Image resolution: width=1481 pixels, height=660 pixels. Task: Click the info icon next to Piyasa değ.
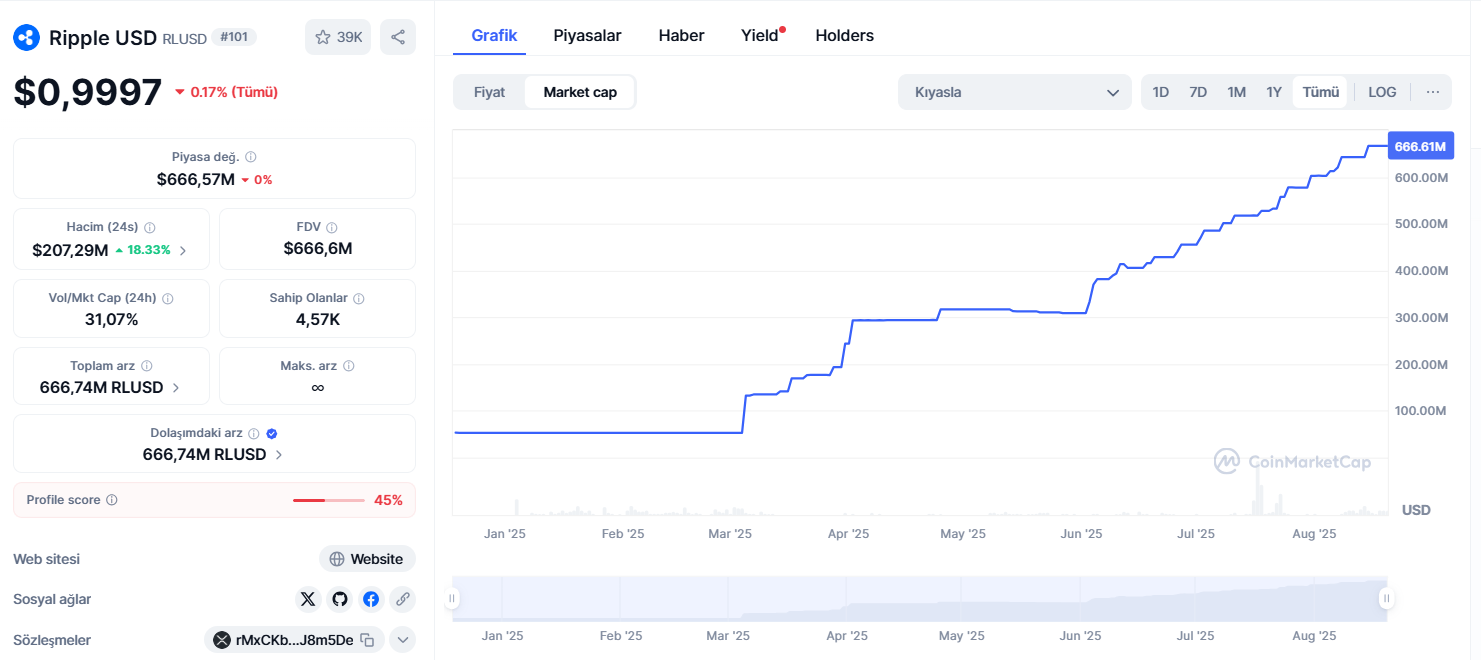click(x=251, y=157)
